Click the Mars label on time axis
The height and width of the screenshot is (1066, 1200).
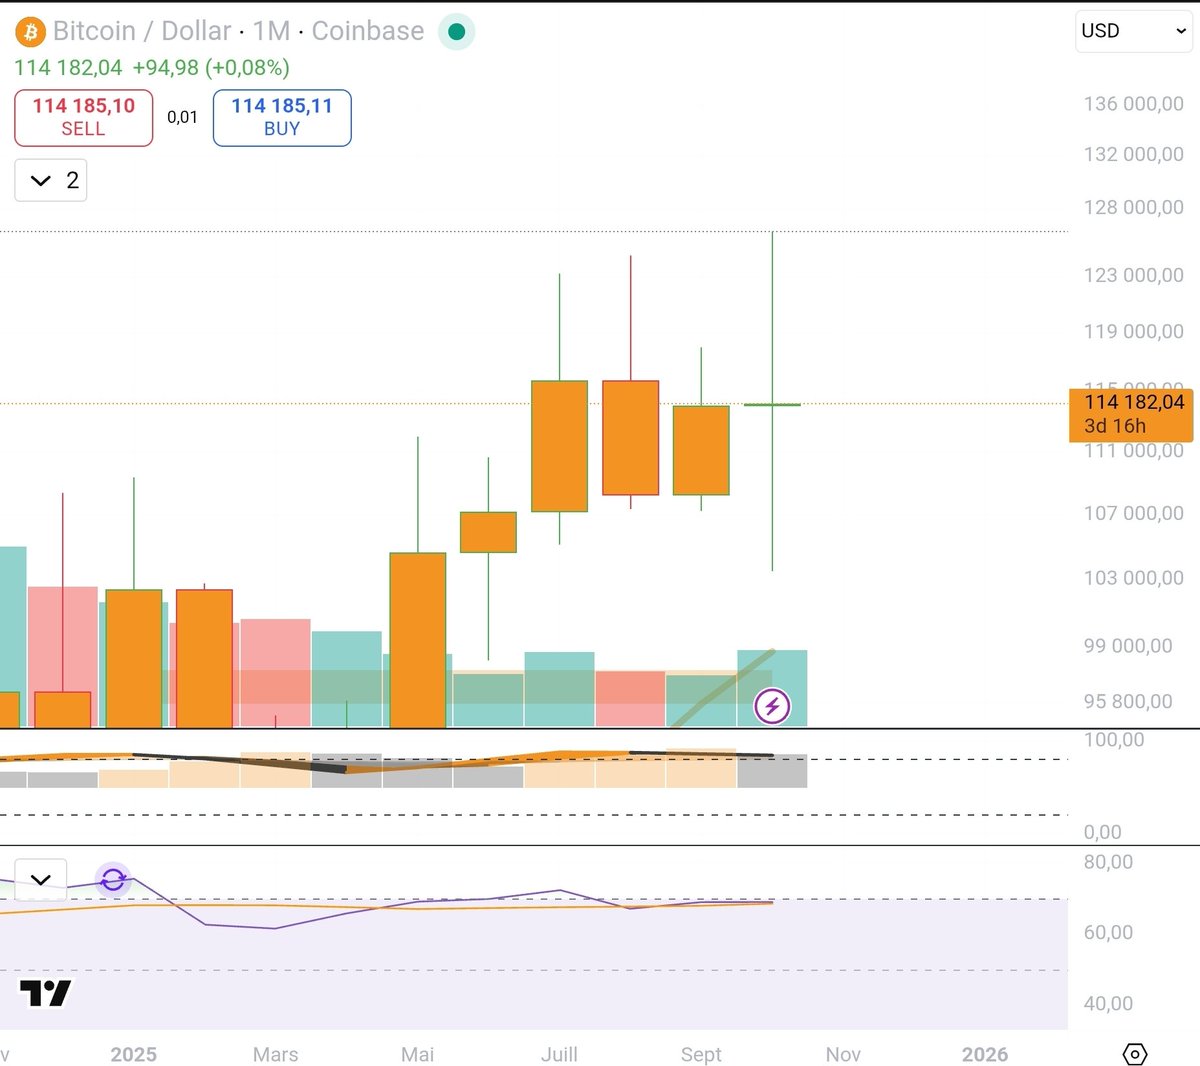(275, 1054)
